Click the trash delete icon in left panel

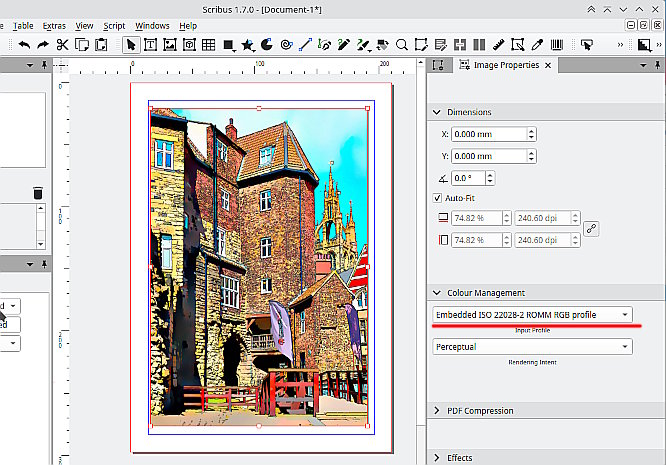click(x=38, y=193)
